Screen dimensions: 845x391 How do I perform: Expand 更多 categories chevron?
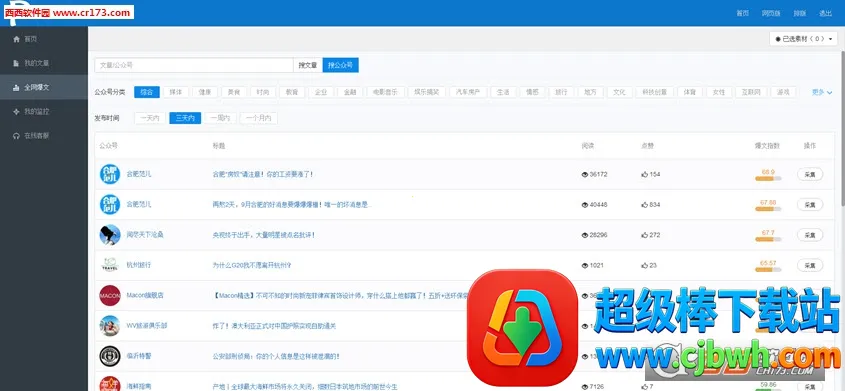tap(822, 92)
